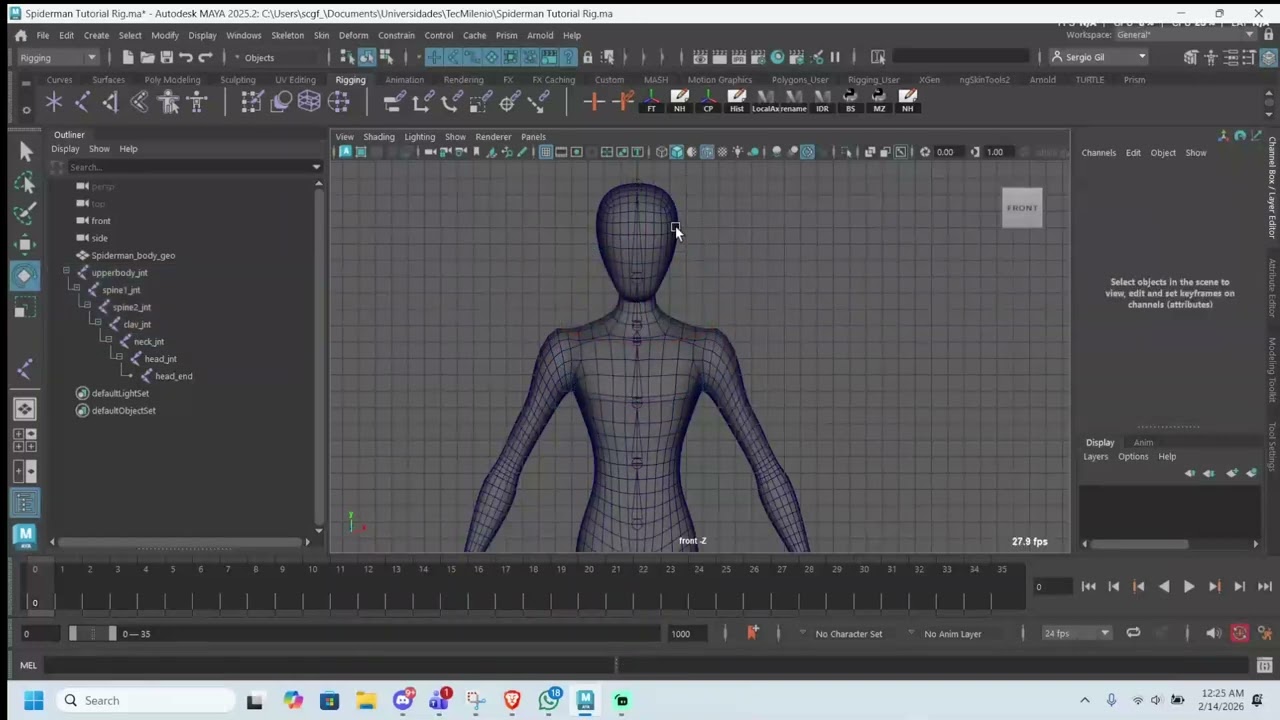Toggle the viewport grid display
The height and width of the screenshot is (720, 1280).
coord(545,152)
